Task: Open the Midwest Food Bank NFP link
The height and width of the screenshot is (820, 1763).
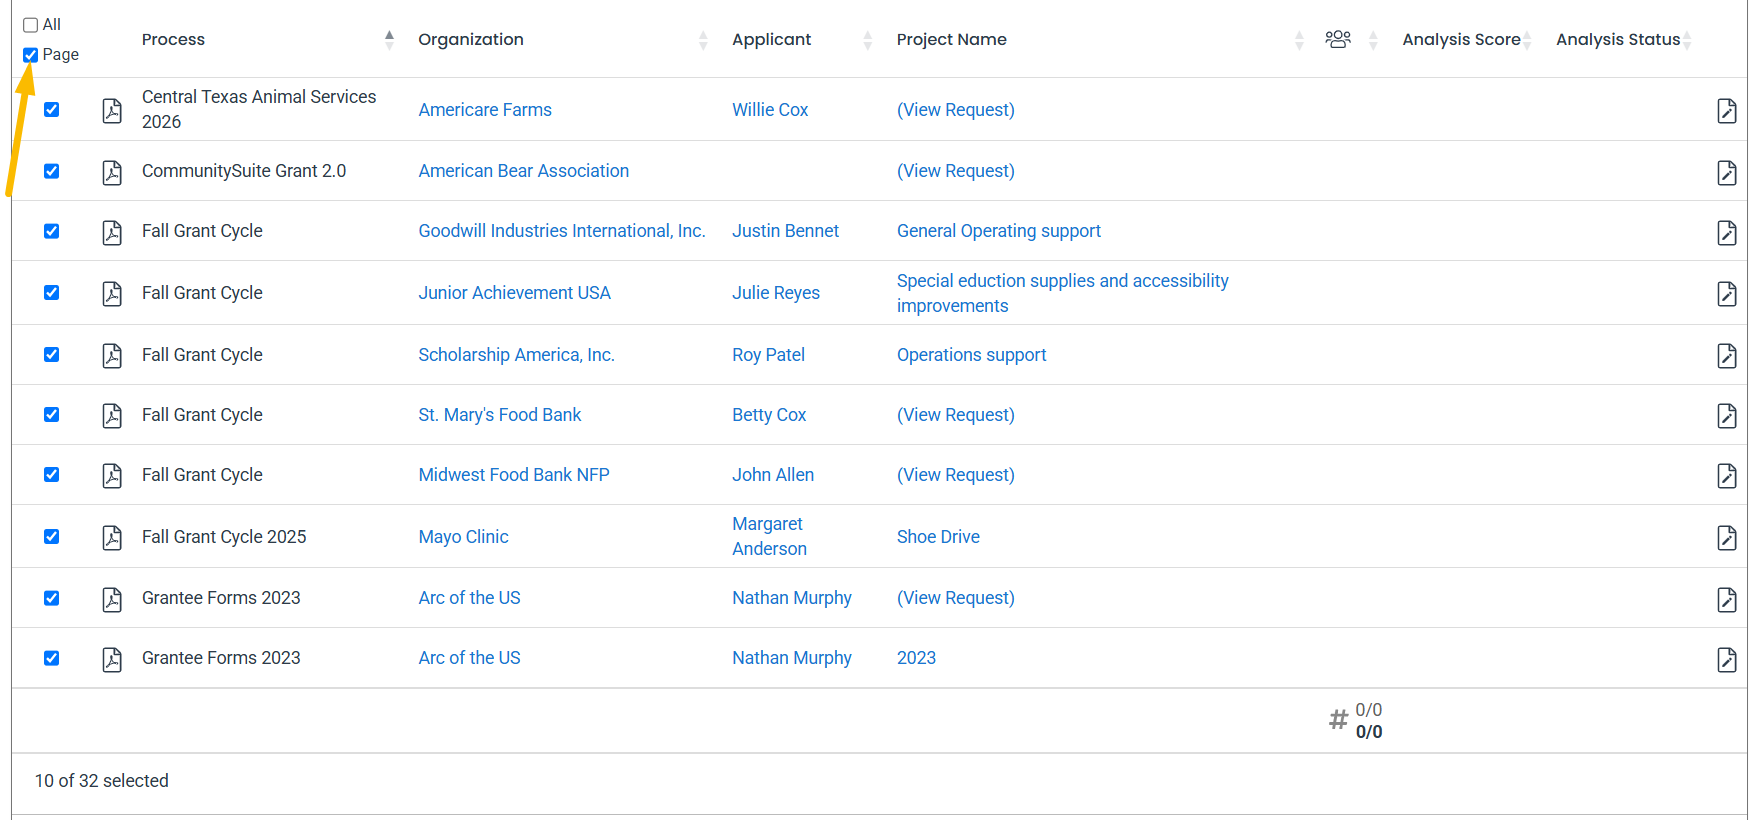Action: pyautogui.click(x=514, y=475)
